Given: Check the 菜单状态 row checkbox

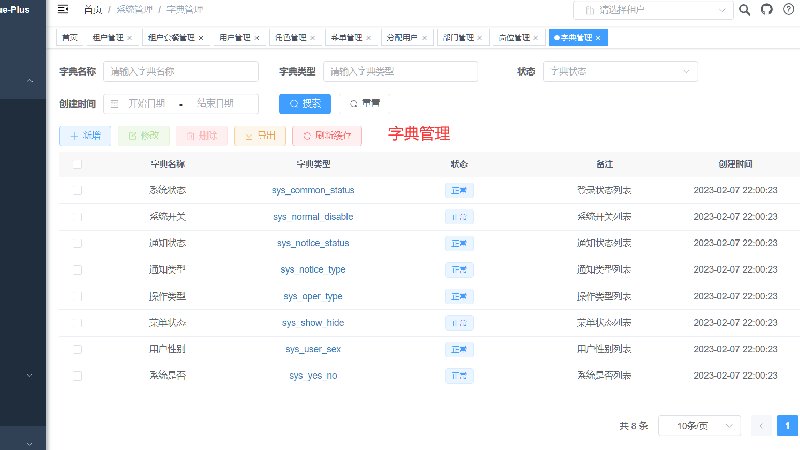Looking at the screenshot, I should [x=77, y=323].
